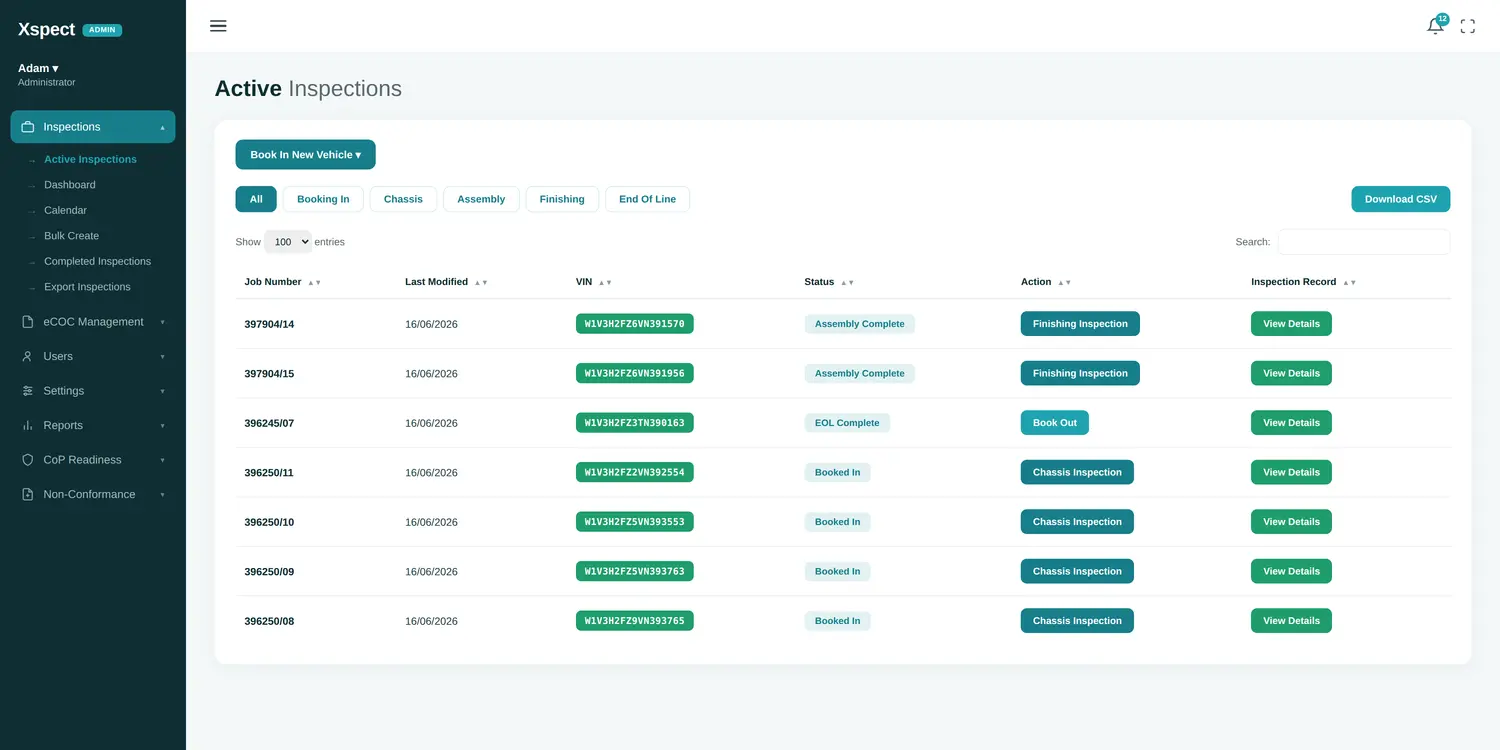Image resolution: width=1500 pixels, height=750 pixels.
Task: Select the Booking In filter tab
Action: (323, 199)
